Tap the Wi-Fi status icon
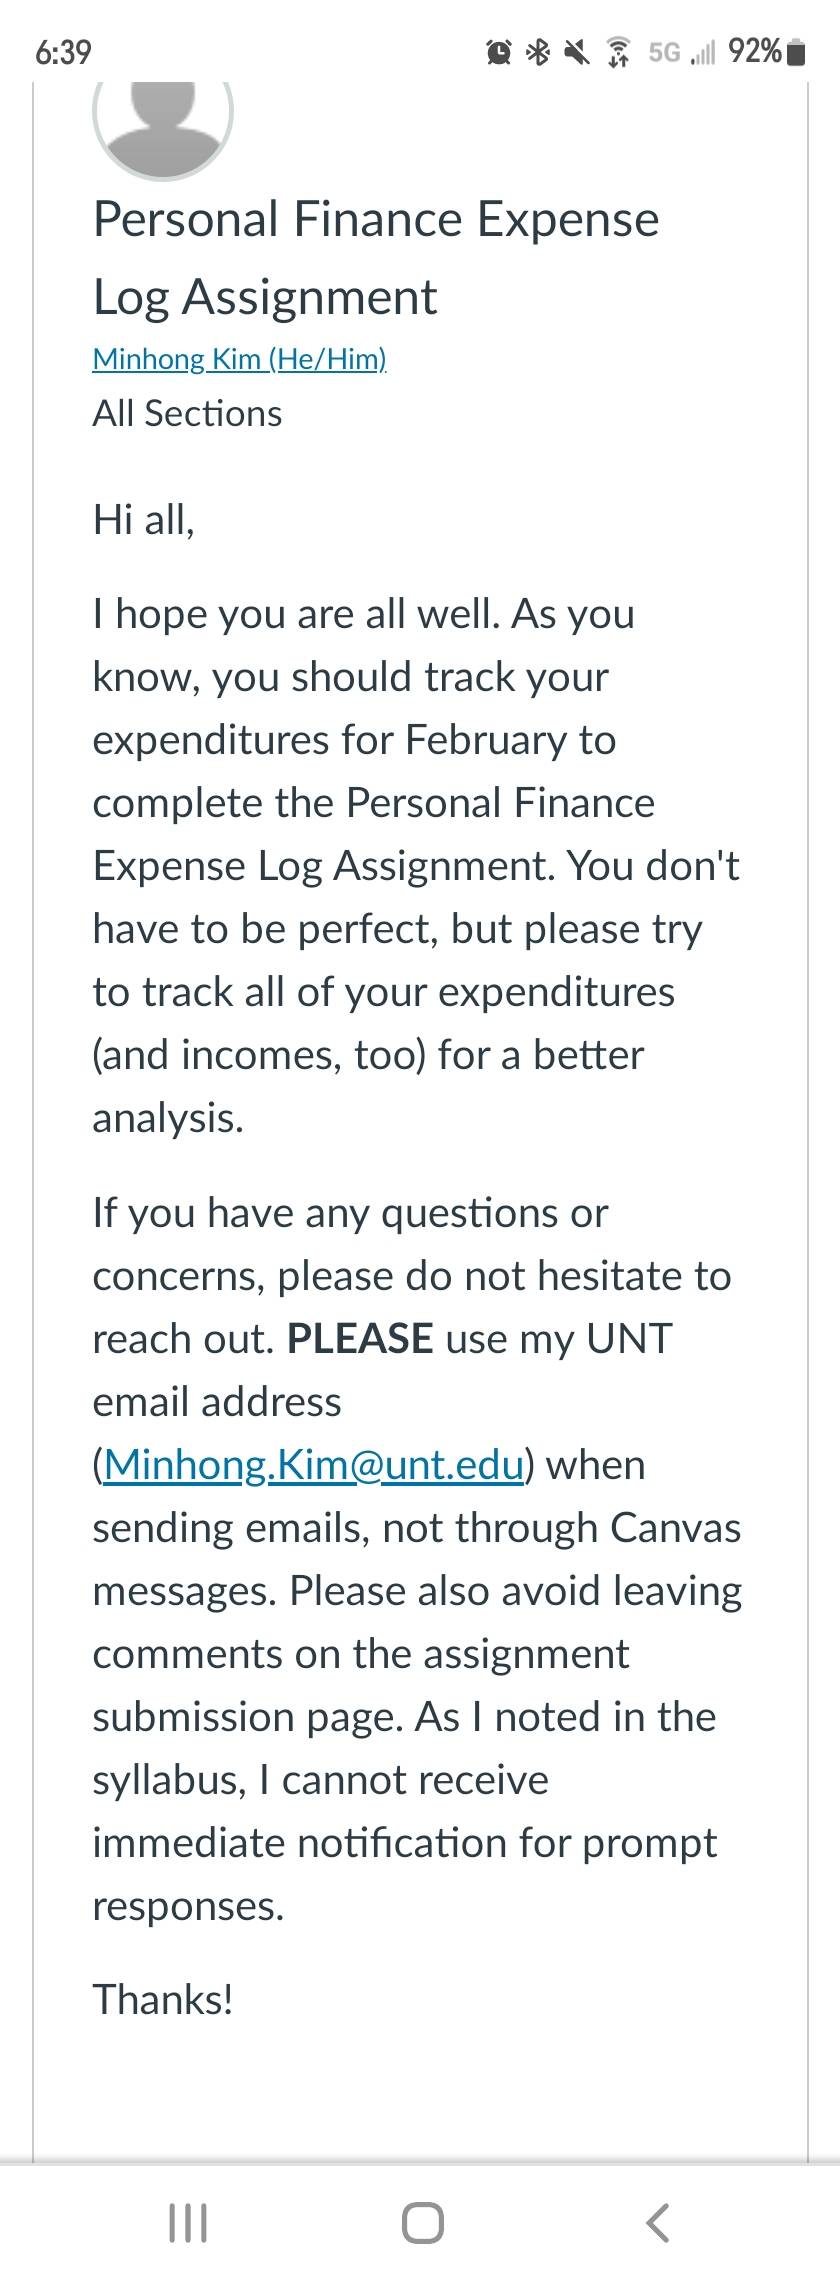Viewport: 840px width, 2289px height. [619, 52]
